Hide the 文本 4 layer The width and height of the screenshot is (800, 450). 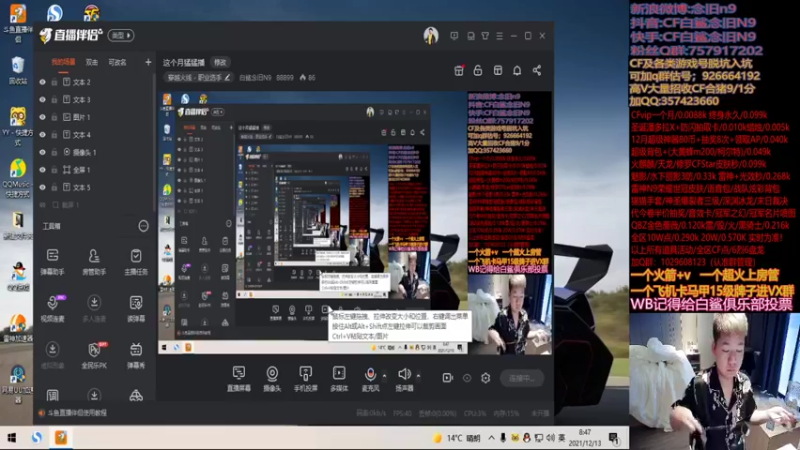[42, 135]
